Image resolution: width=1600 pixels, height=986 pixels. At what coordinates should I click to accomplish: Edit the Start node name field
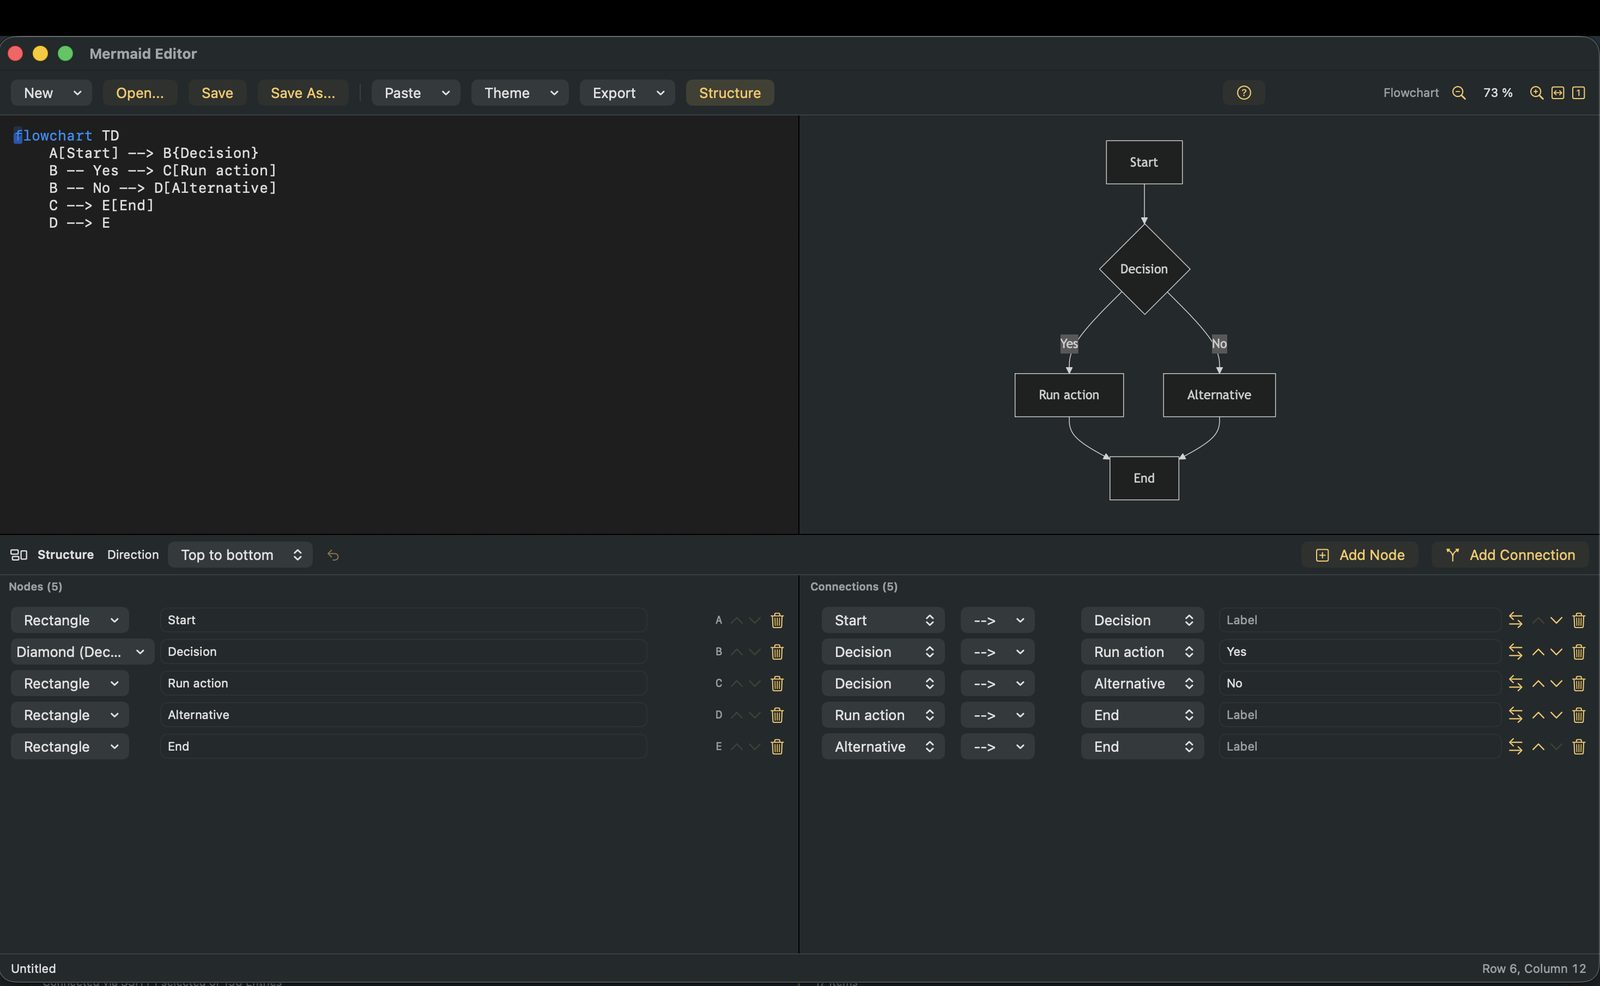pos(403,620)
